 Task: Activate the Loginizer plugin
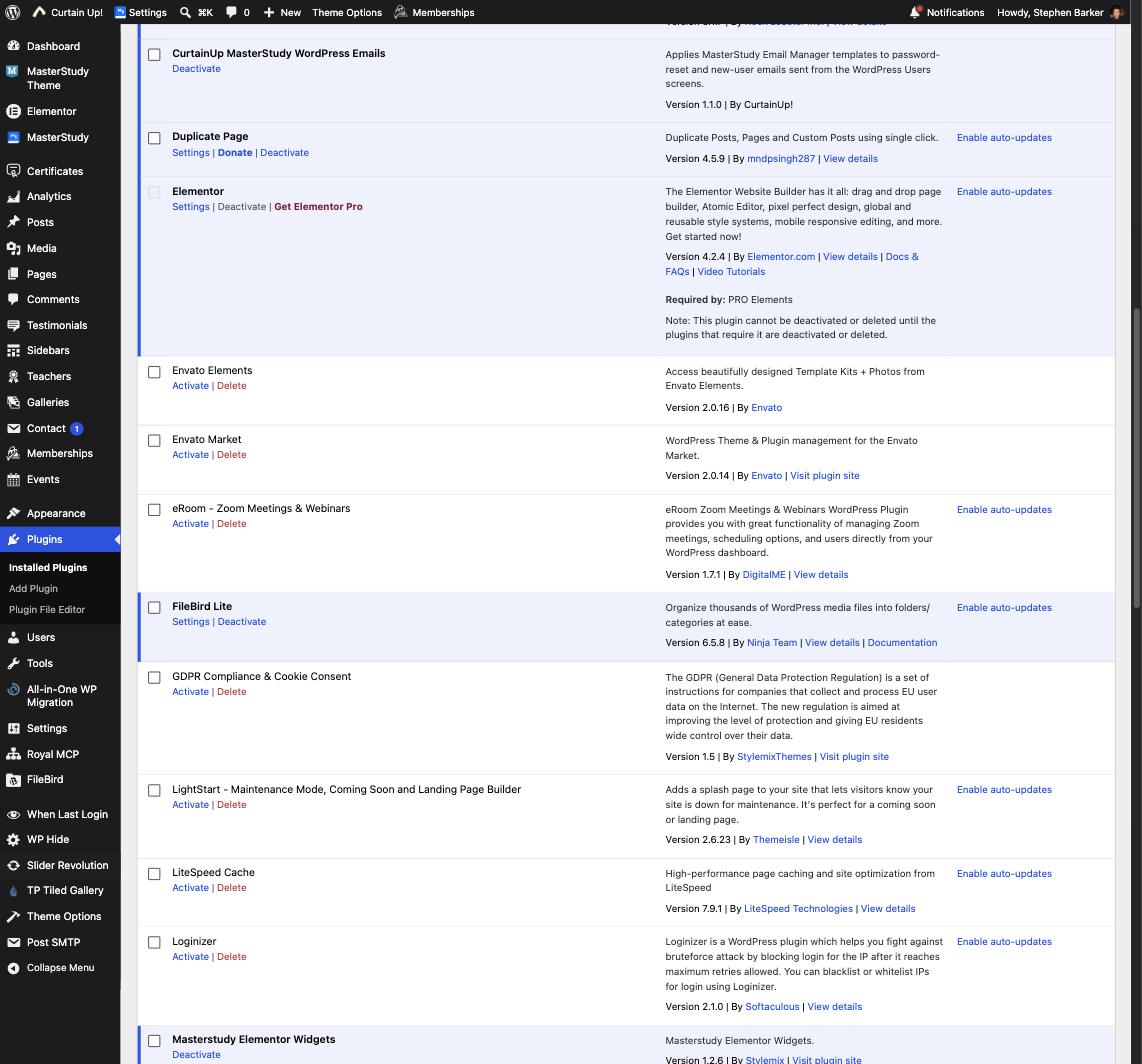click(190, 957)
